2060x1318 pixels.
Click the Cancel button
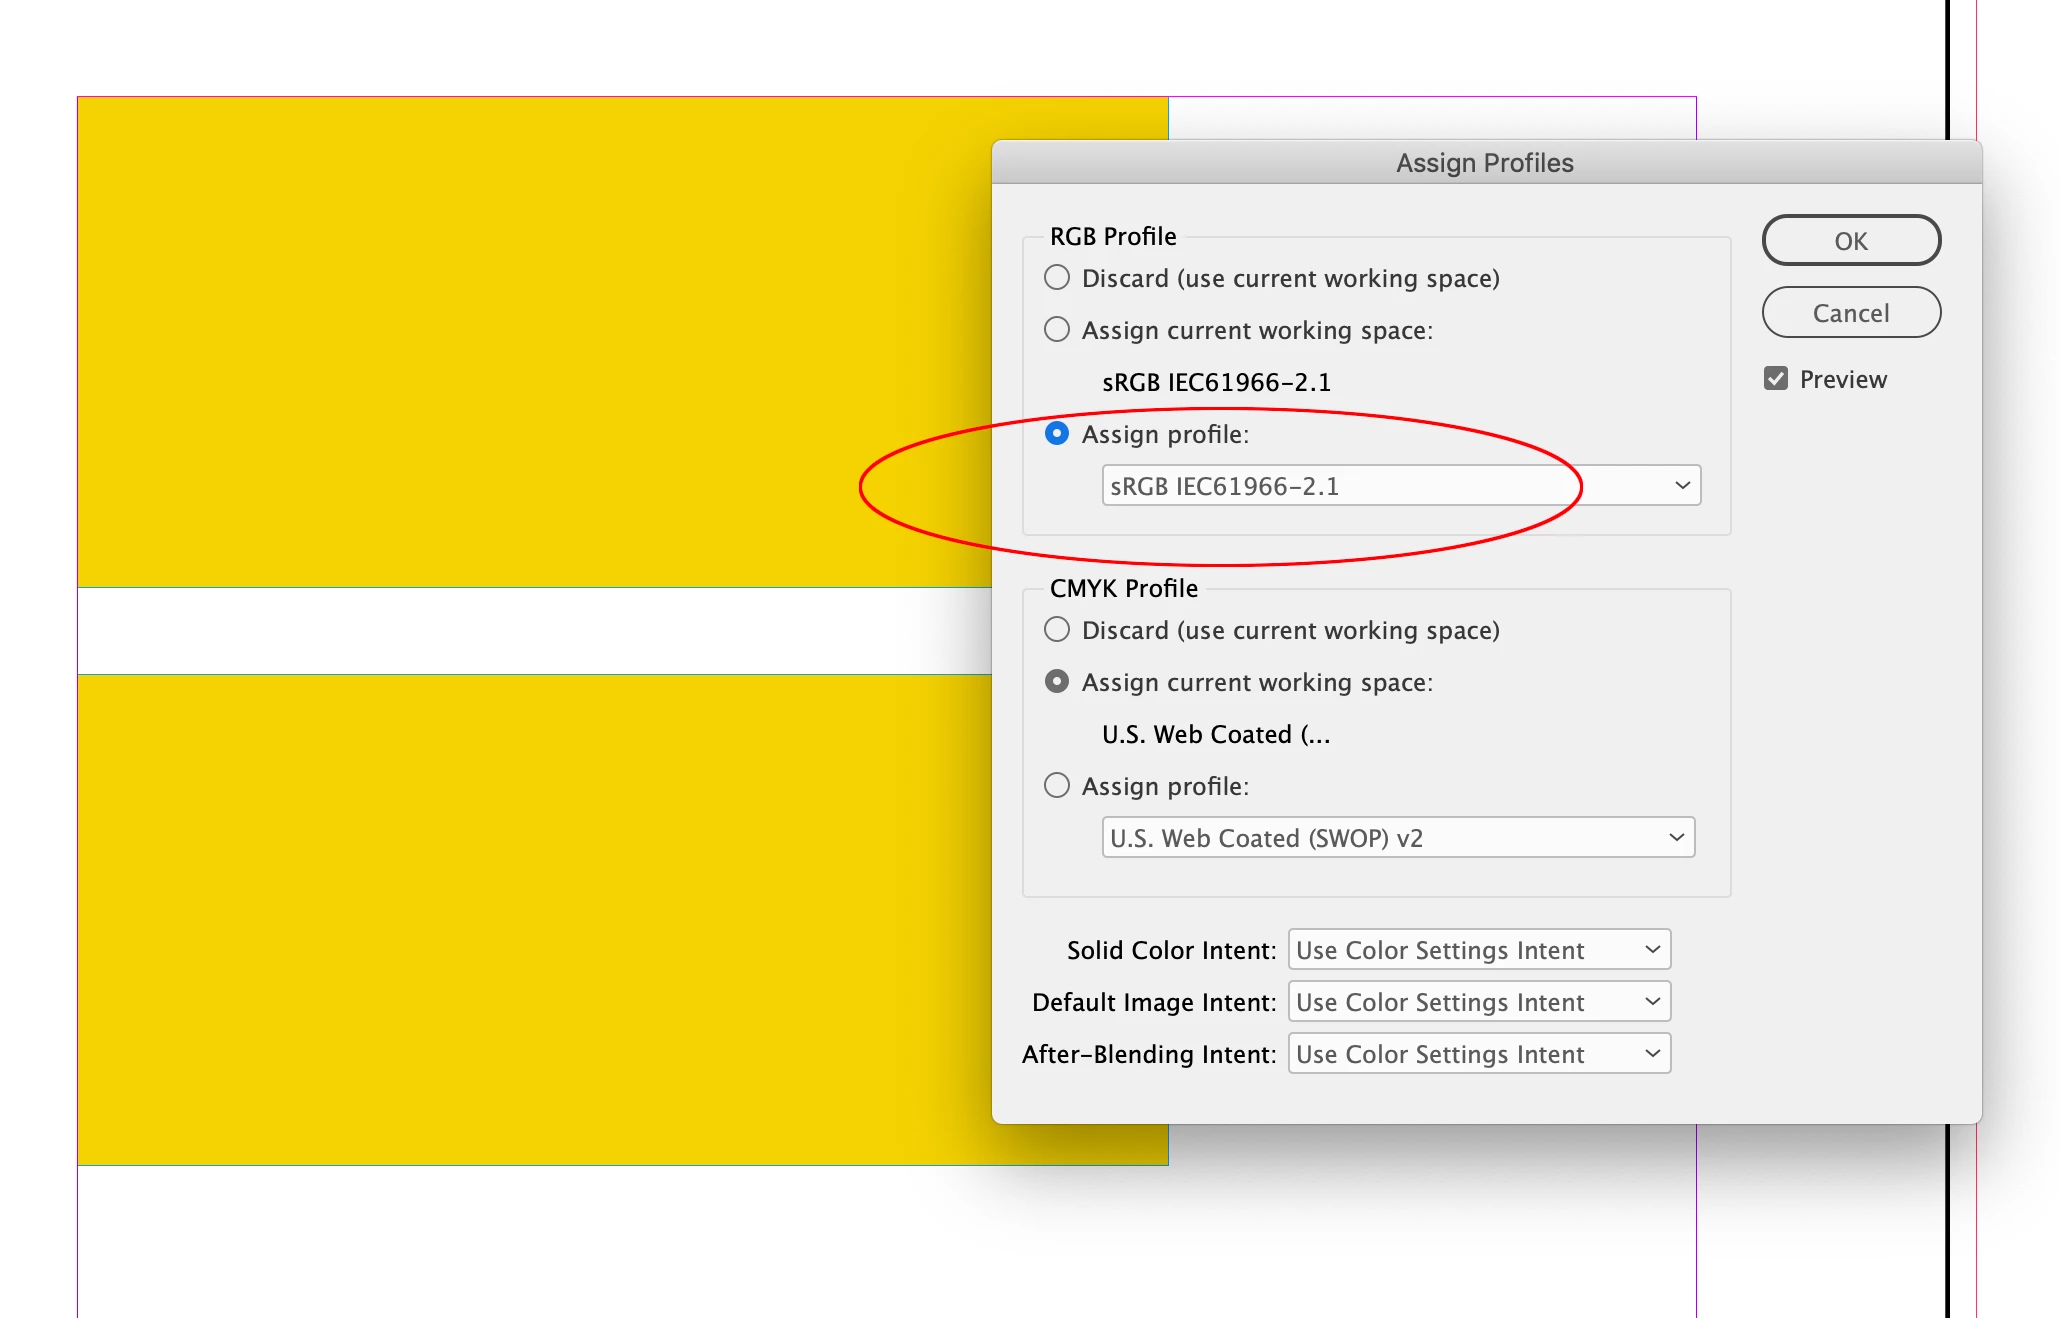point(1850,313)
